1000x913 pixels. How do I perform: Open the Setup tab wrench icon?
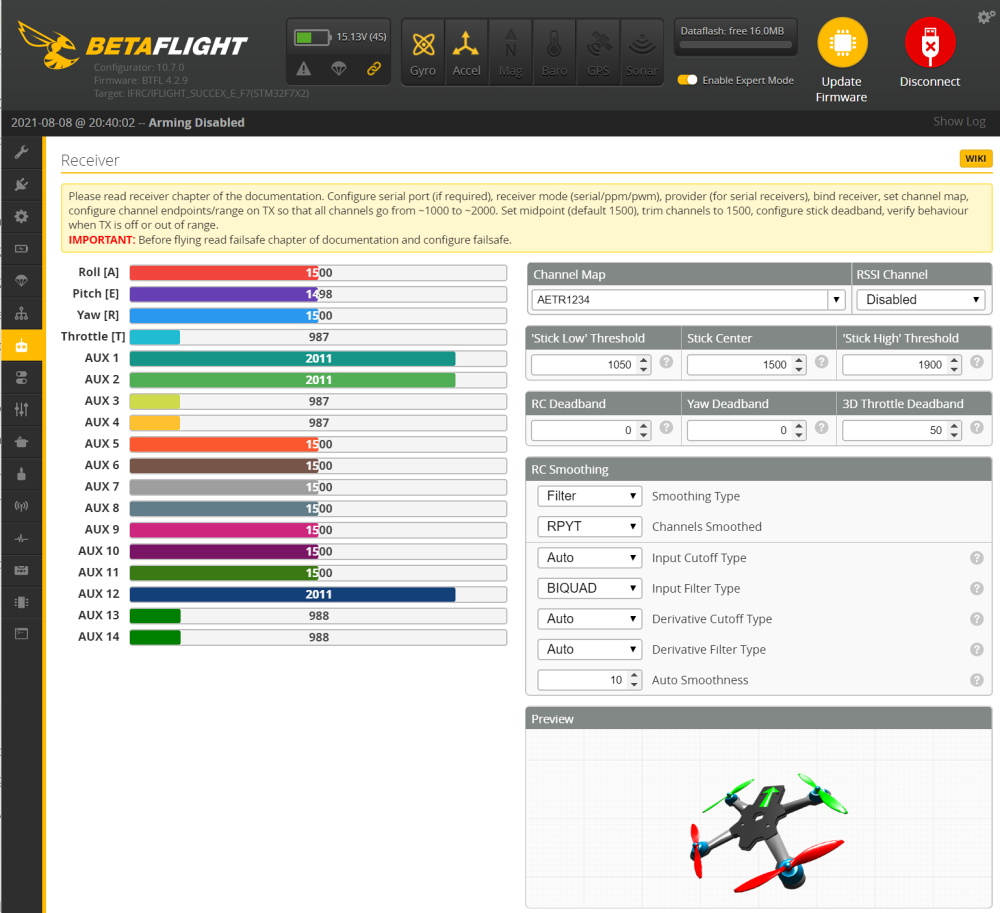coord(21,152)
